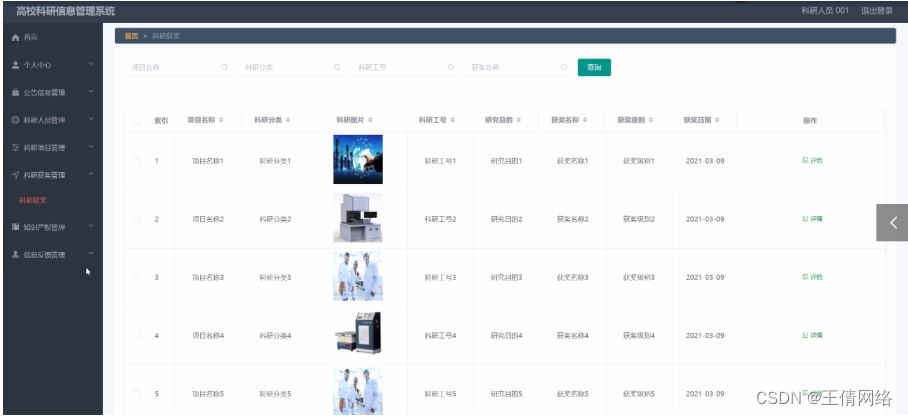Open 详情 for 项目名称2
This screenshot has width=908, height=416.
812,219
